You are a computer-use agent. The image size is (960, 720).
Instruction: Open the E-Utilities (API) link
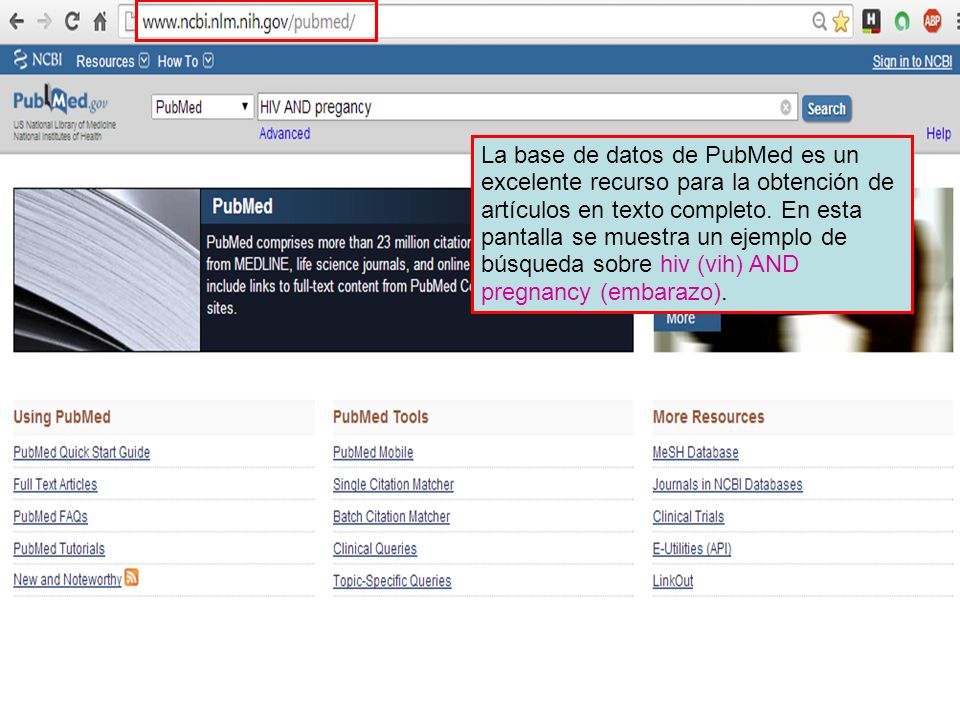click(692, 549)
